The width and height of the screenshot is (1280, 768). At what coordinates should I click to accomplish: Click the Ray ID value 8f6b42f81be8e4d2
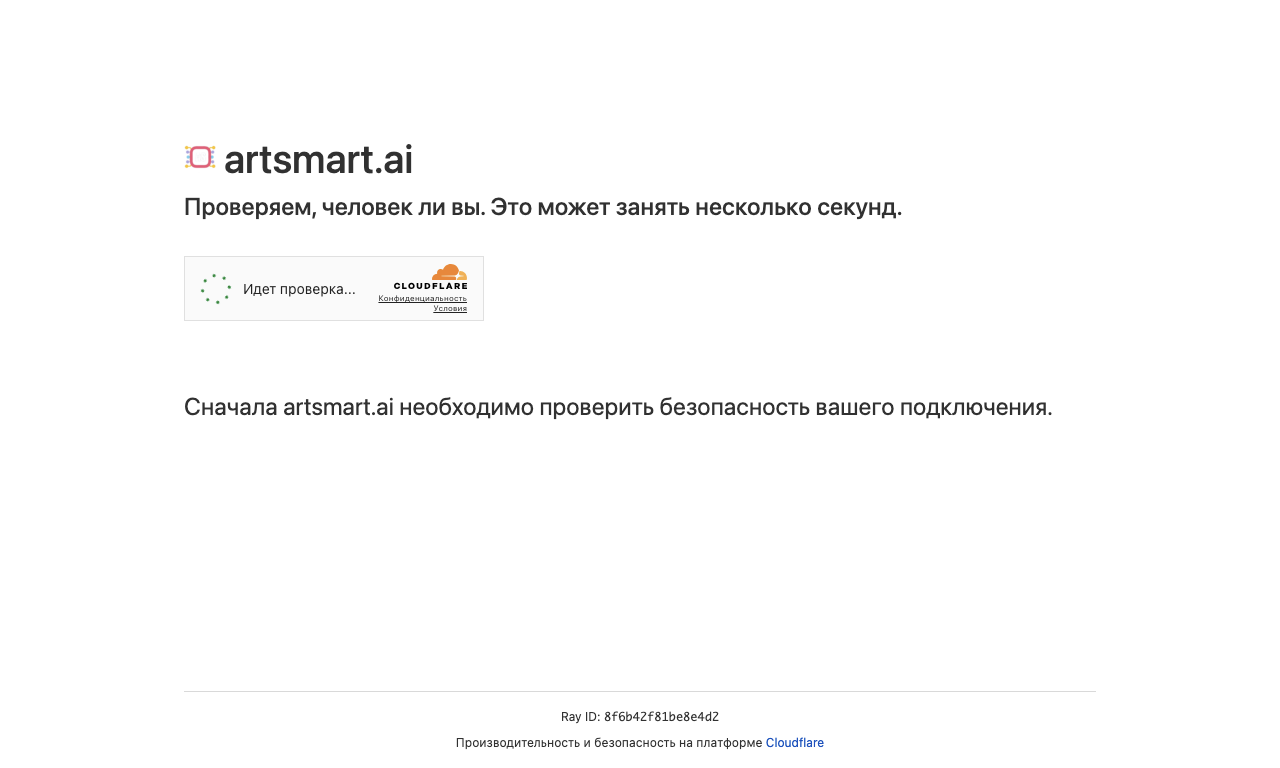click(x=661, y=717)
